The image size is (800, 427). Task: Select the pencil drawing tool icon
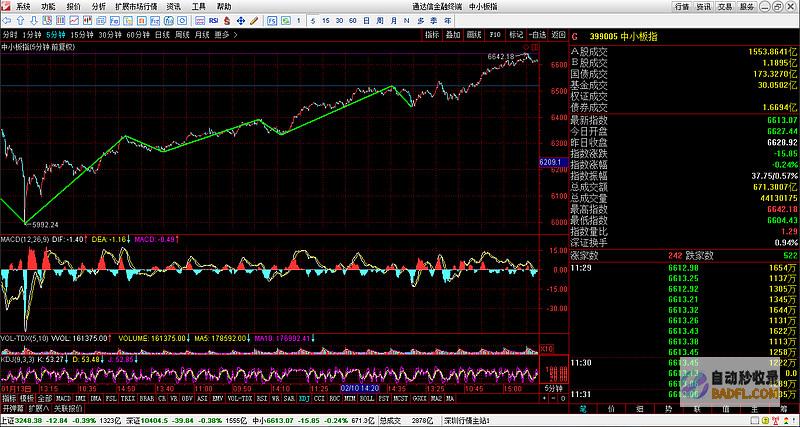pos(254,21)
